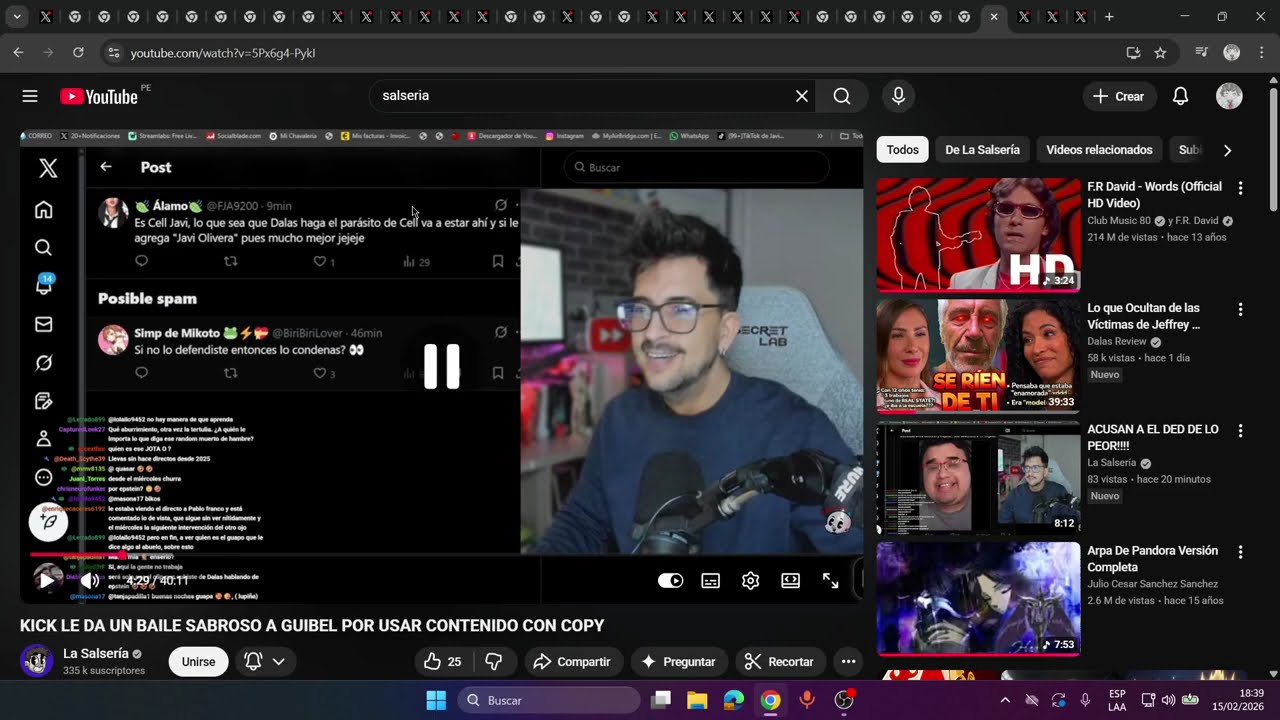The width and height of the screenshot is (1280, 720).
Task: Open the Arpa De Pandora Versión Completa title
Action: [x=1152, y=558]
